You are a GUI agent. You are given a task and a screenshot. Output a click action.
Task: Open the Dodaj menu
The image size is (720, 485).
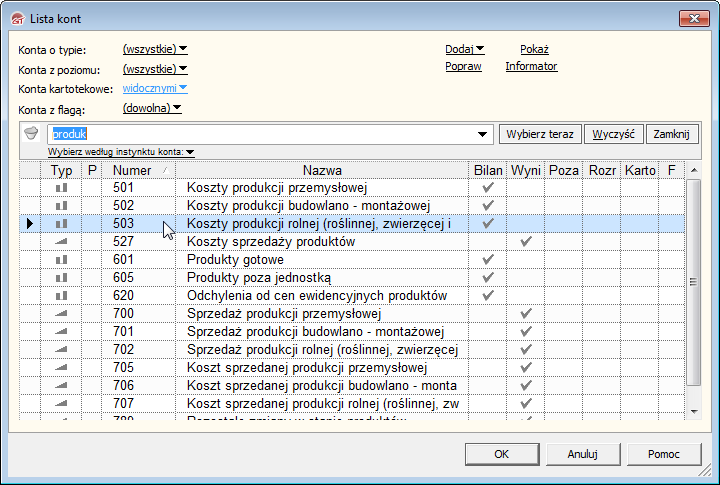[464, 49]
